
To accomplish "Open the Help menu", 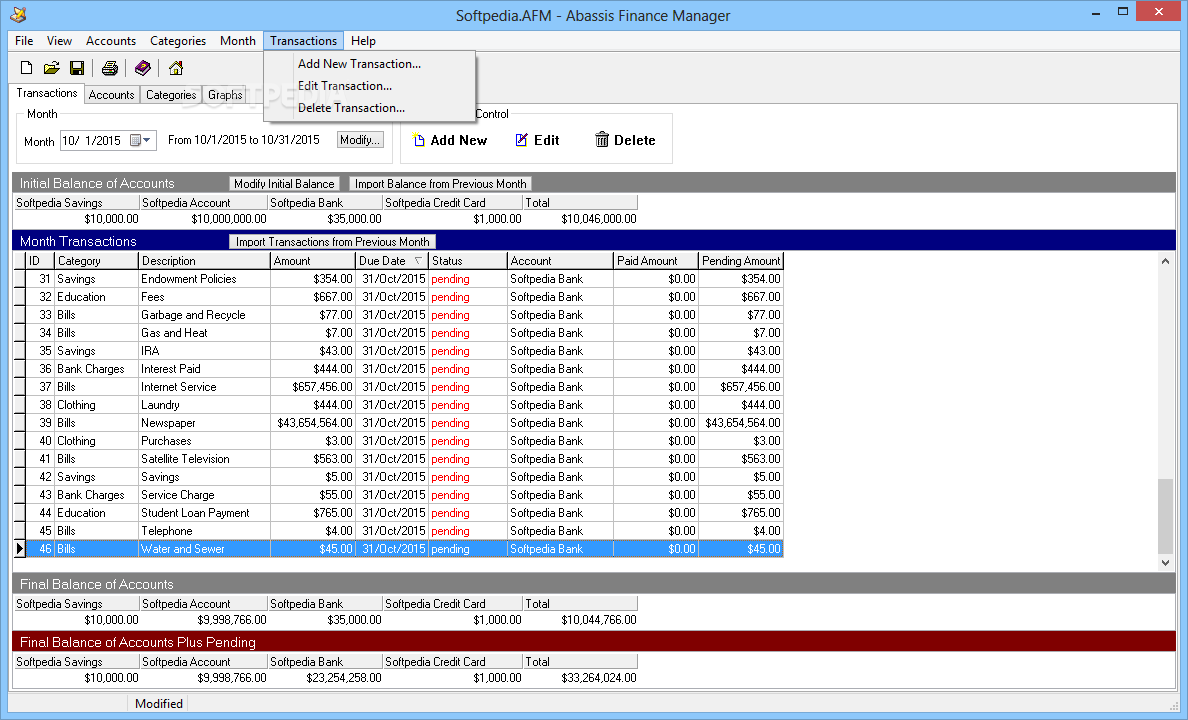I will tap(363, 41).
